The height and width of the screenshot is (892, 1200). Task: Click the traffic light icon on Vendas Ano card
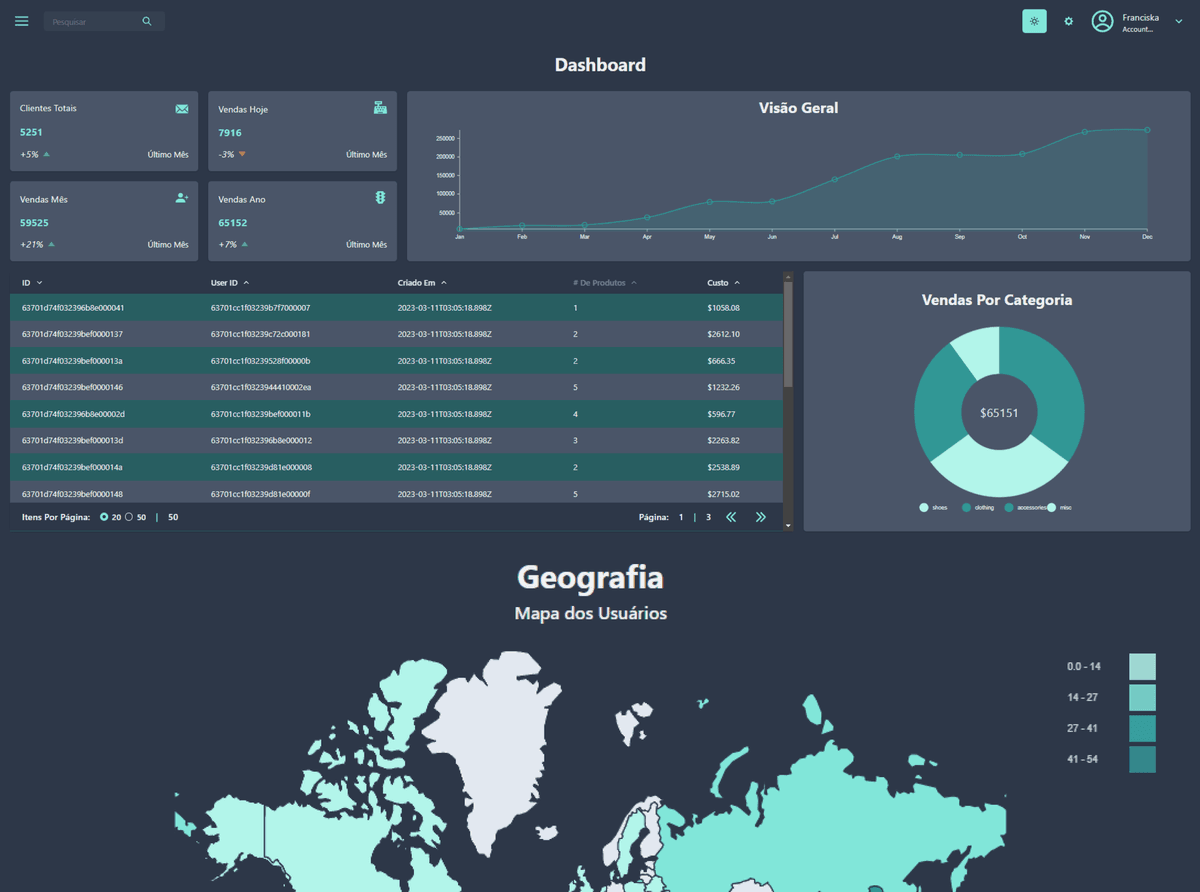(x=380, y=197)
